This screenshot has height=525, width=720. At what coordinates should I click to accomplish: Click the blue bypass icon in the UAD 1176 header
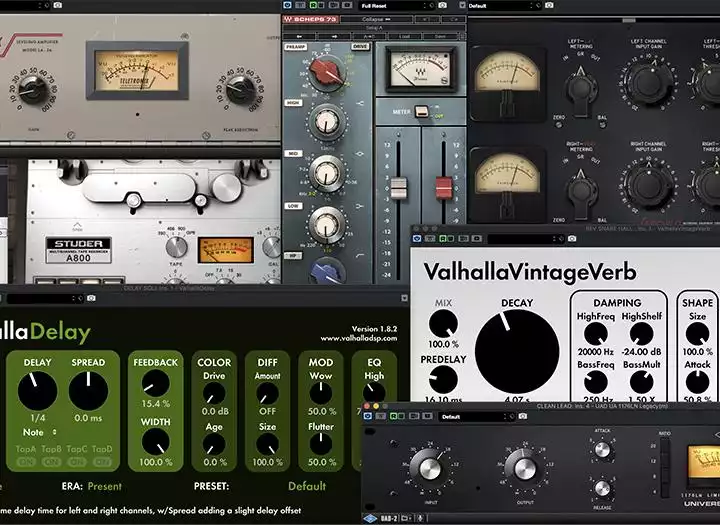(x=368, y=417)
